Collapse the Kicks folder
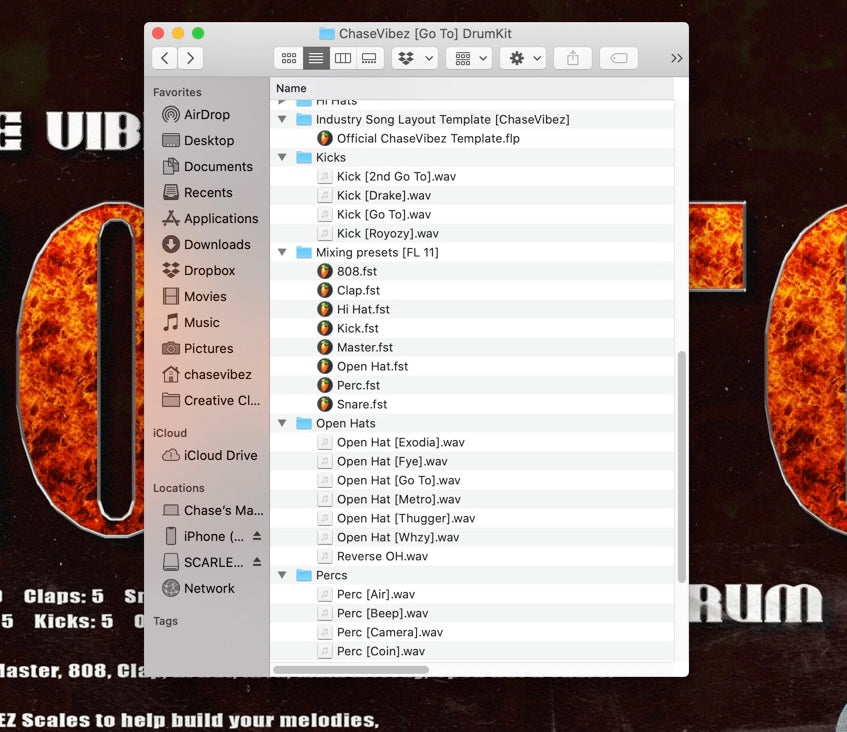Screen dimensions: 847x732 click(x=282, y=157)
